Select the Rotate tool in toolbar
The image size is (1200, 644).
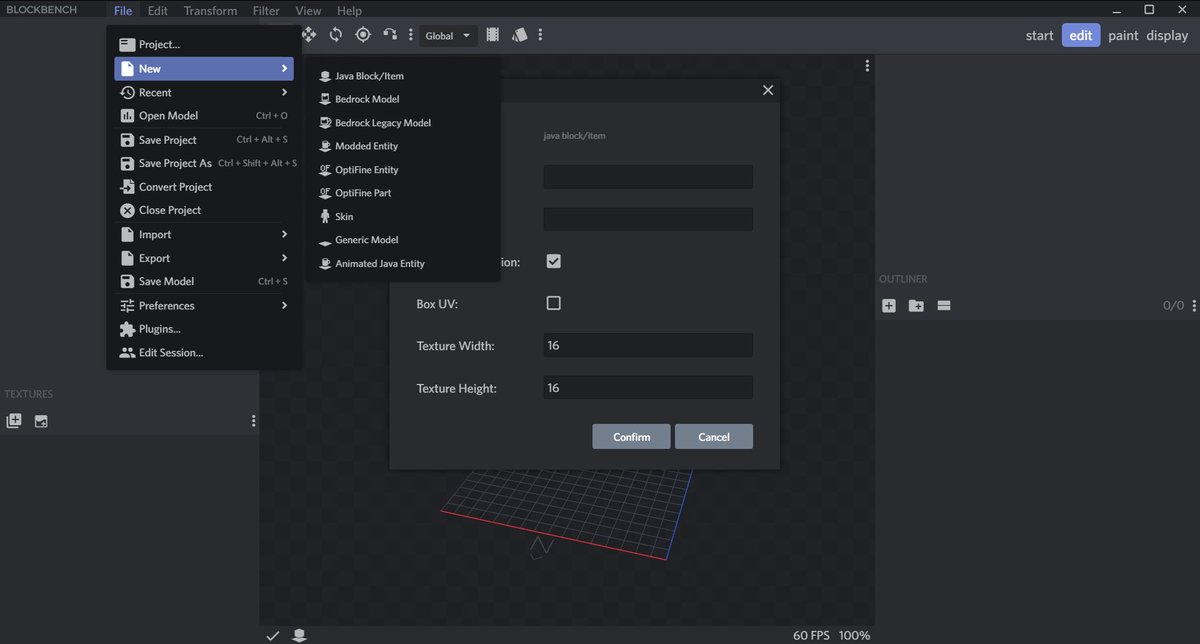coord(336,34)
